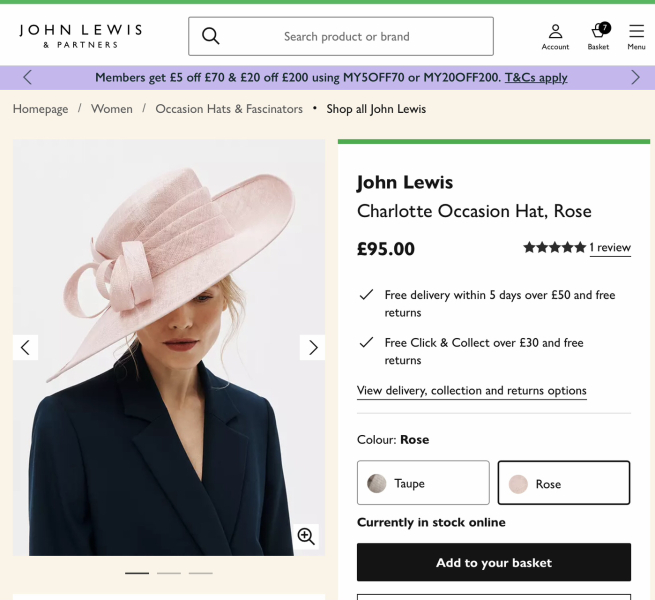Click the John Lewis & Partners logo
Image resolution: width=655 pixels, height=600 pixels.
coord(80,36)
